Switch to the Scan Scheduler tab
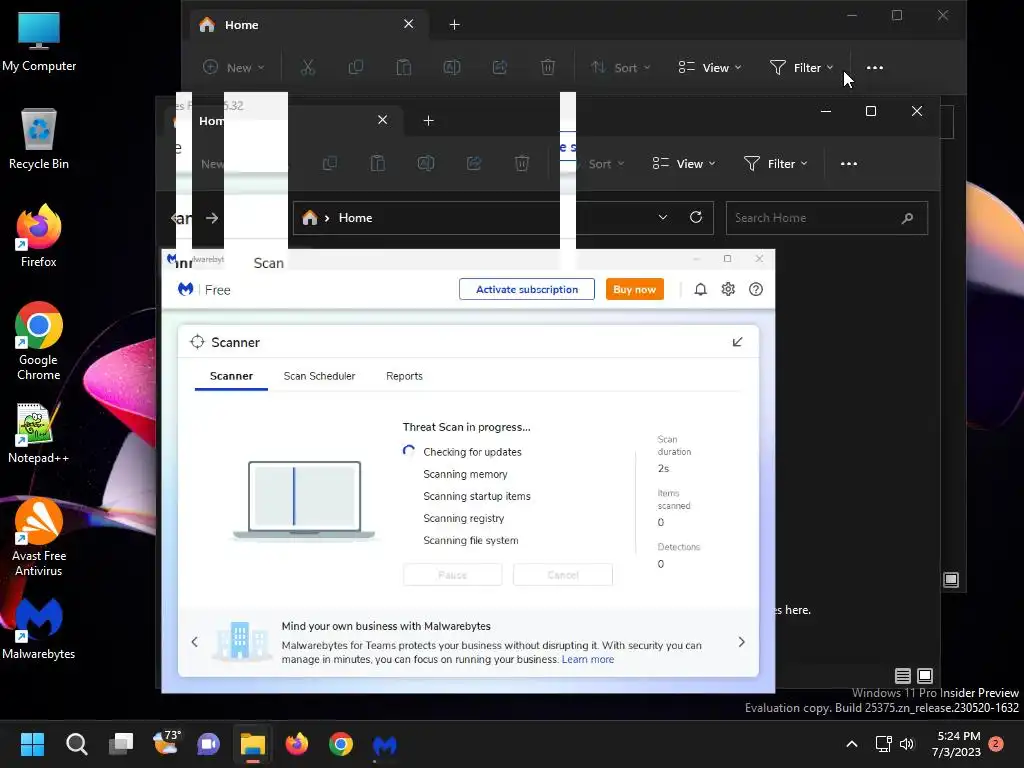The width and height of the screenshot is (1024, 768). pyautogui.click(x=319, y=376)
